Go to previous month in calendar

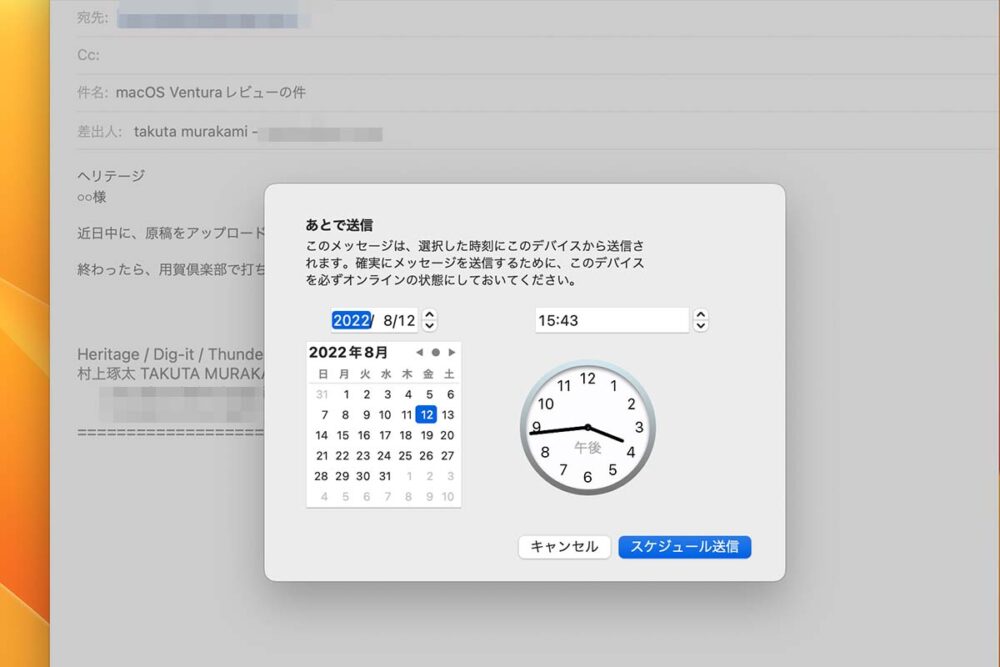pos(419,352)
